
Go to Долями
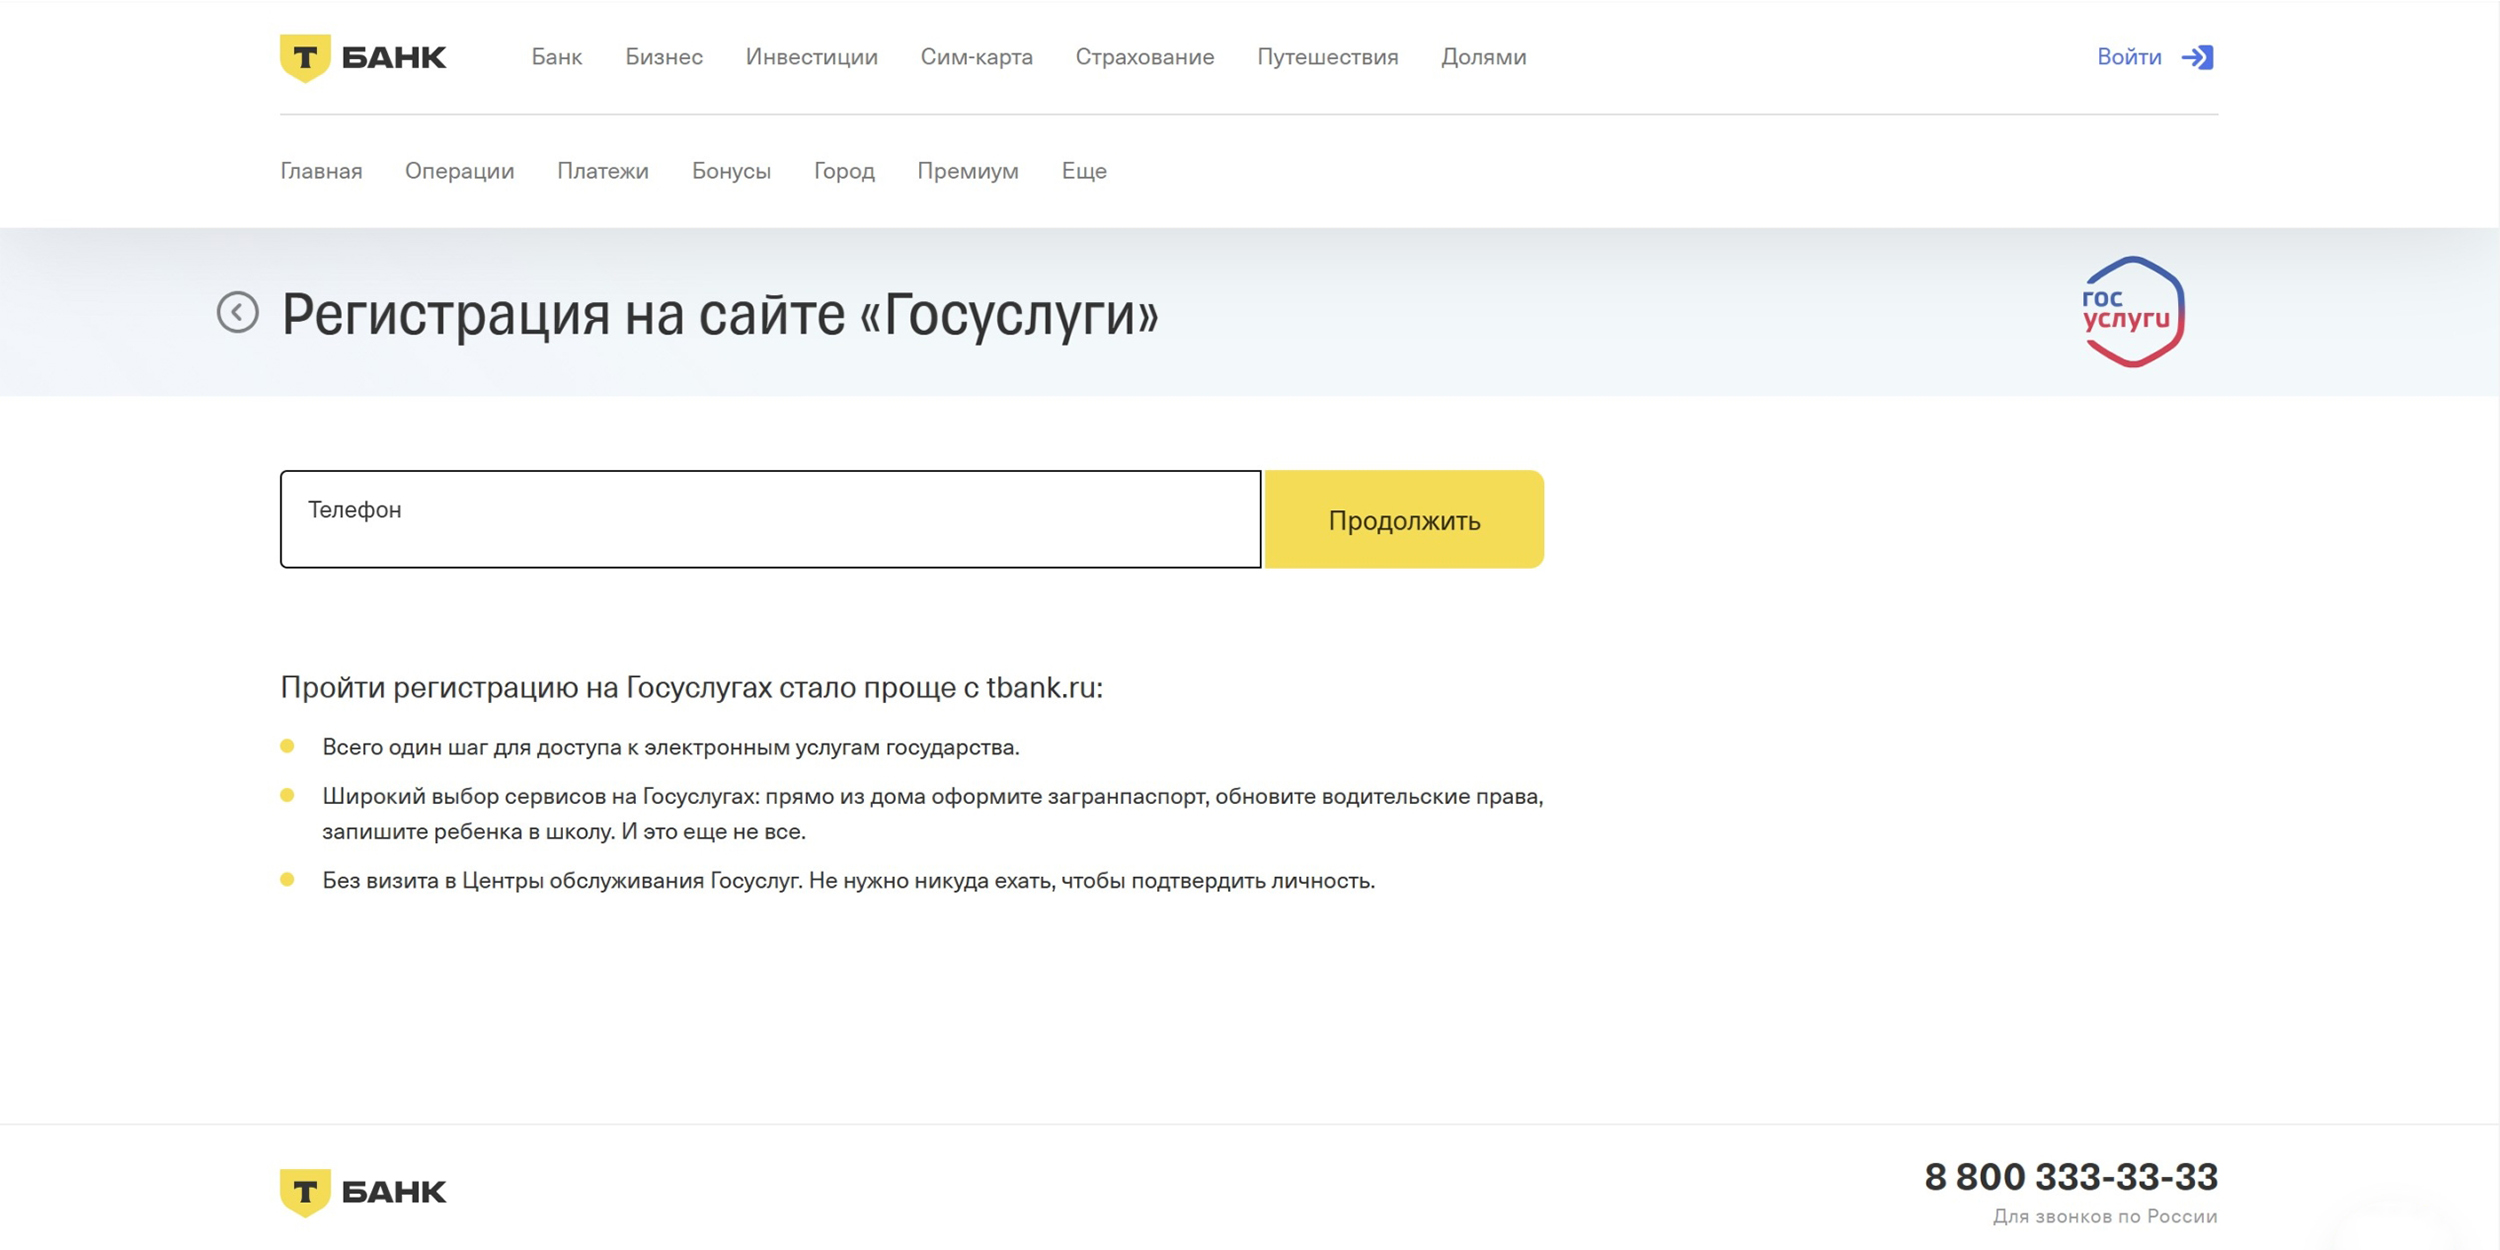point(1484,57)
